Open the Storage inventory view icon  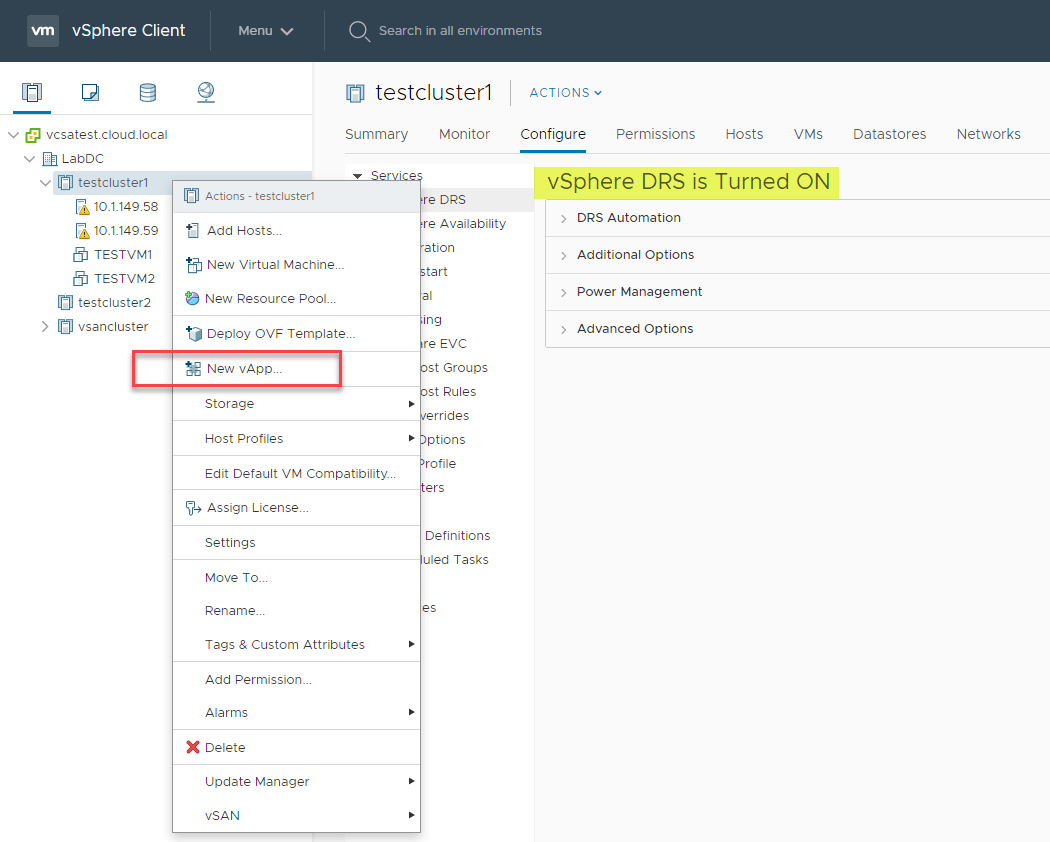point(148,92)
